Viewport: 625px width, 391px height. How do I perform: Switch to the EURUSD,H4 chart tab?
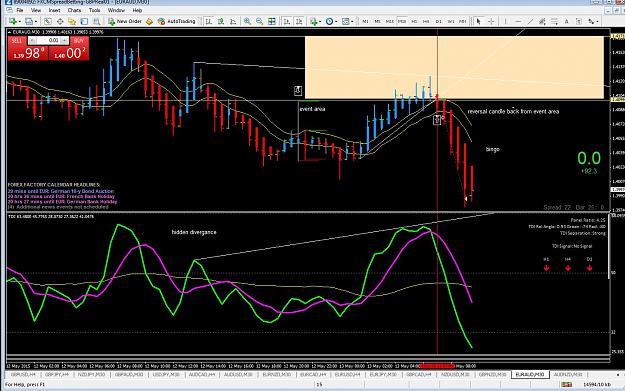(x=347, y=375)
